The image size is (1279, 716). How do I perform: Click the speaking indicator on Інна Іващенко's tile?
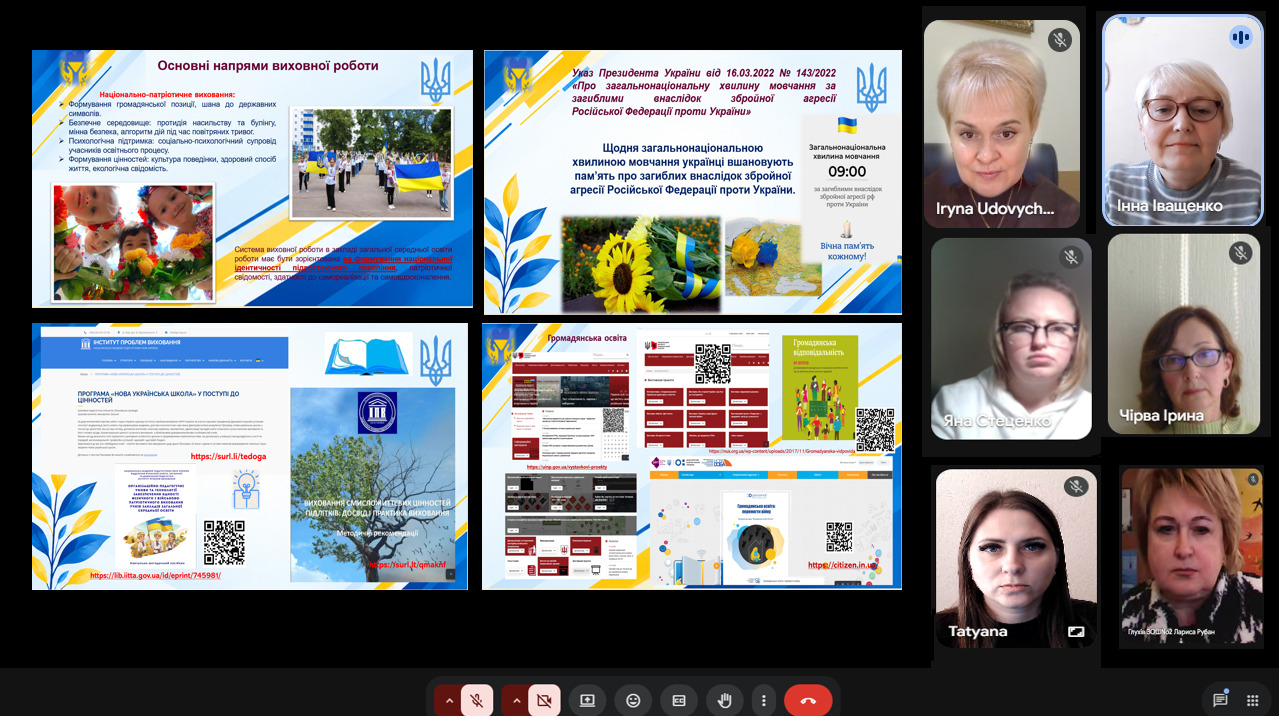(x=1241, y=37)
